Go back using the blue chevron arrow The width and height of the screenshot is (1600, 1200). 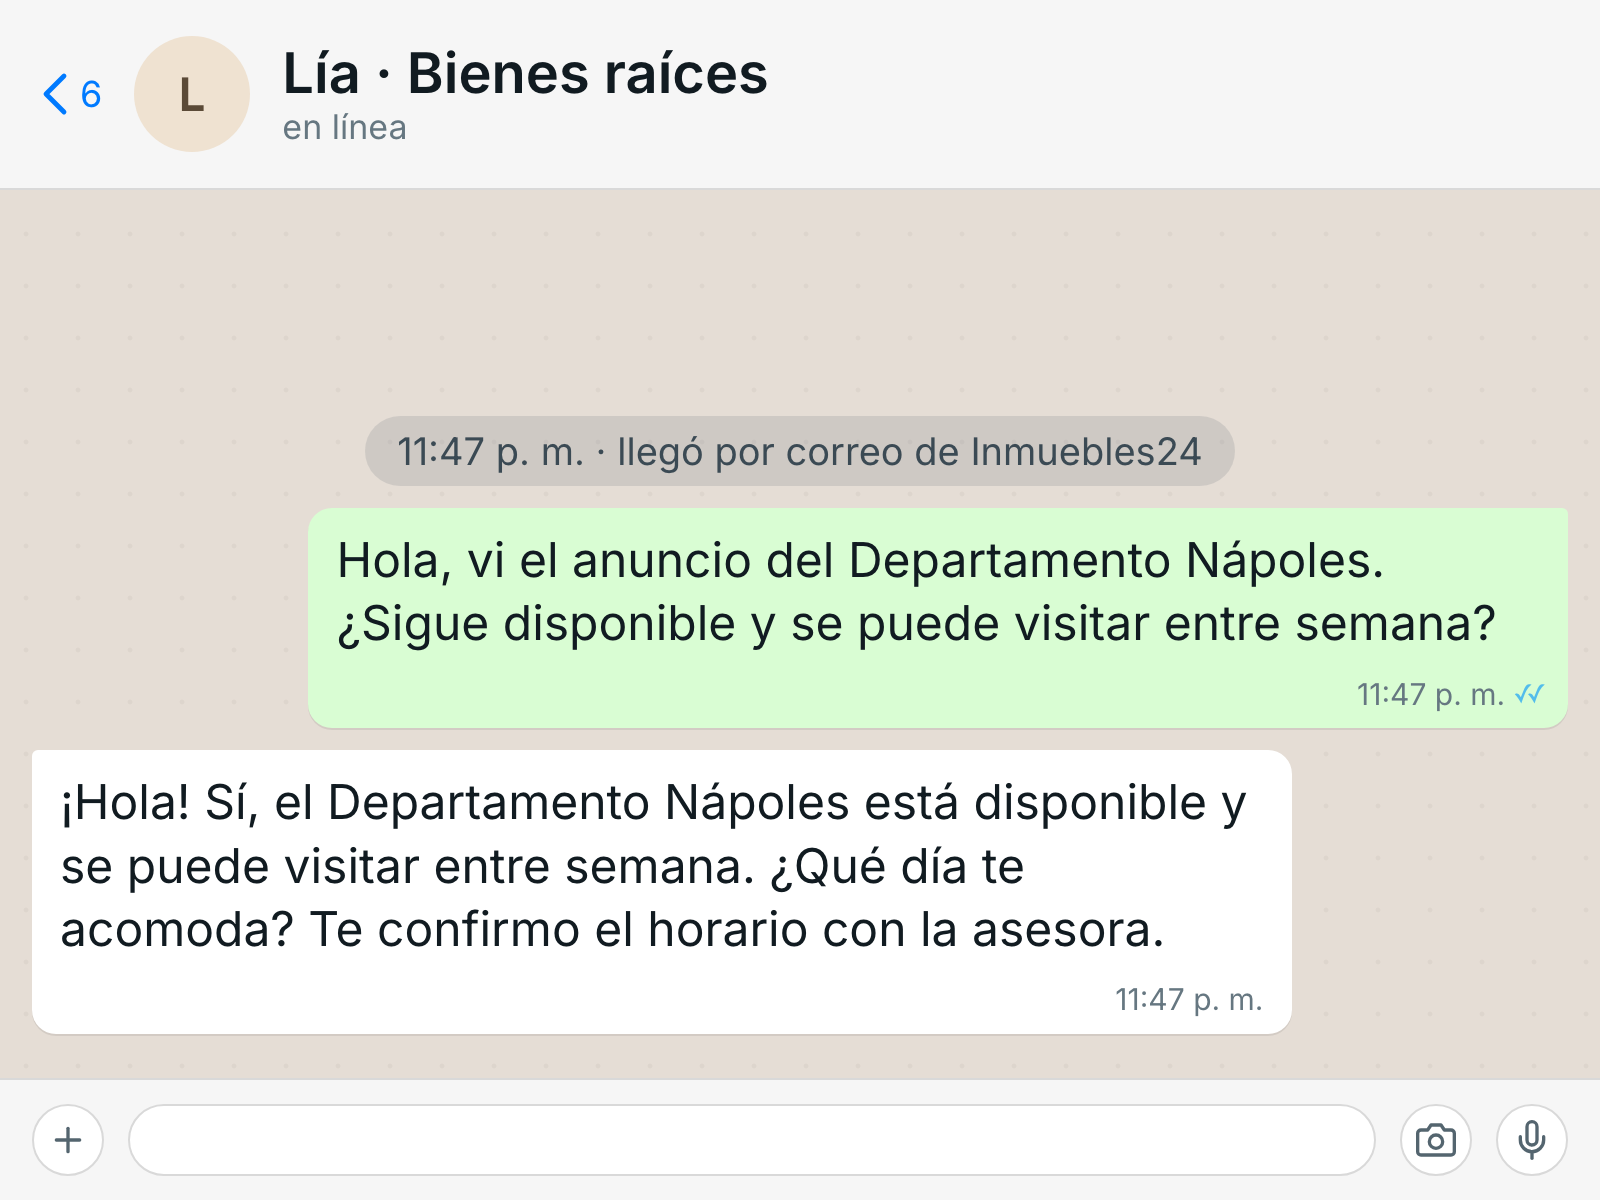(55, 94)
